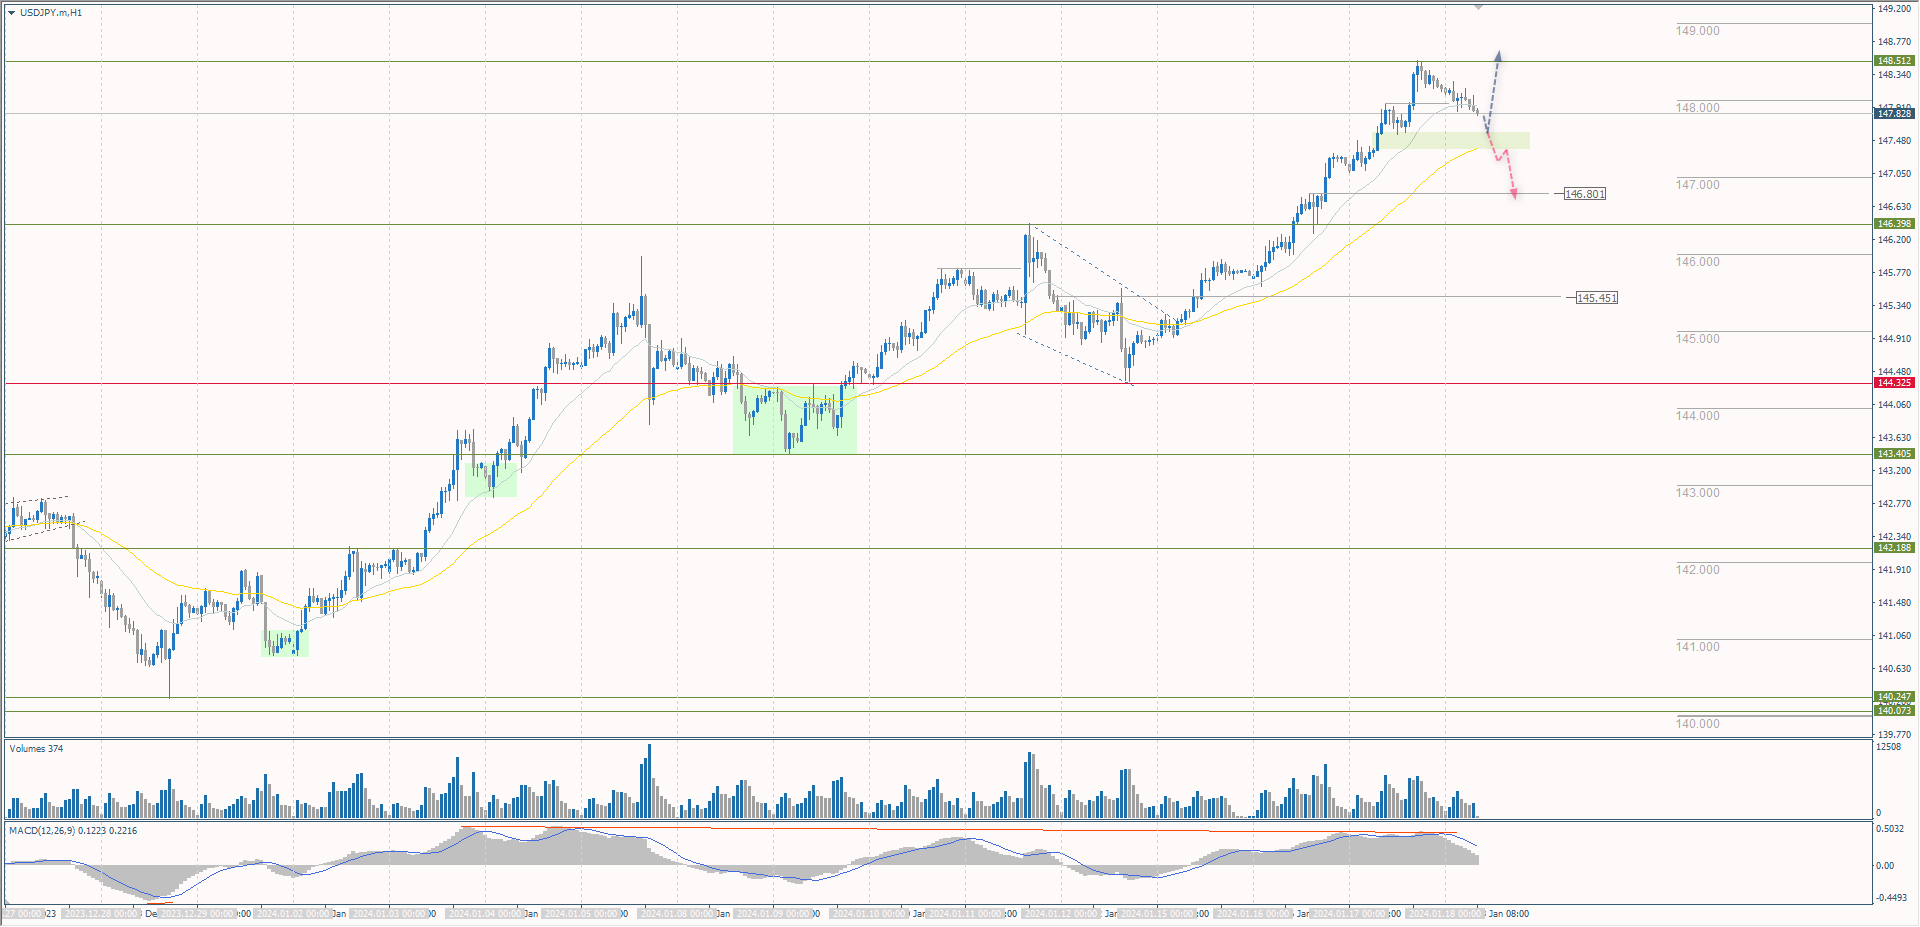Viewport: 1920px width, 927px height.
Task: Click the 142.000 round level label
Action: [x=1698, y=570]
